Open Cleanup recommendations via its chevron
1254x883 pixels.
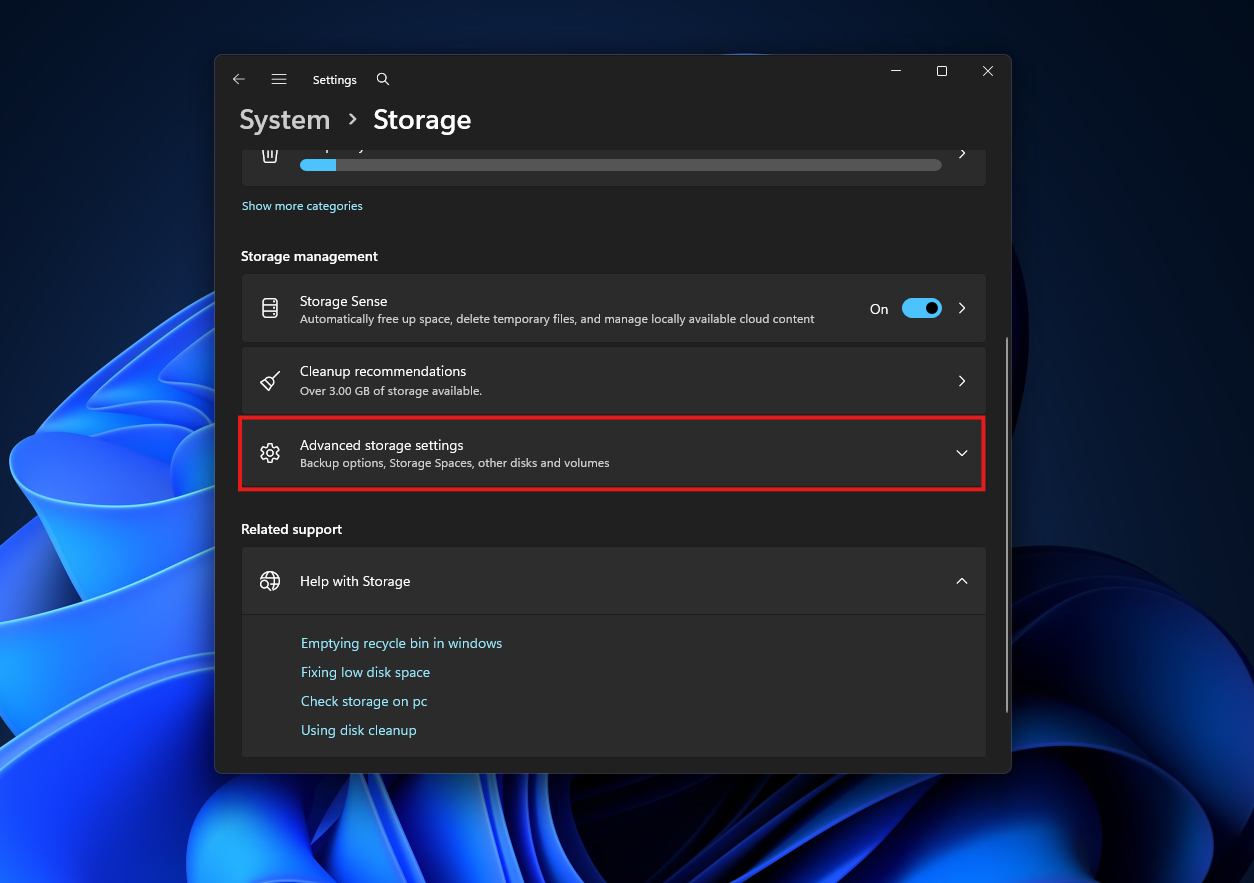(961, 381)
